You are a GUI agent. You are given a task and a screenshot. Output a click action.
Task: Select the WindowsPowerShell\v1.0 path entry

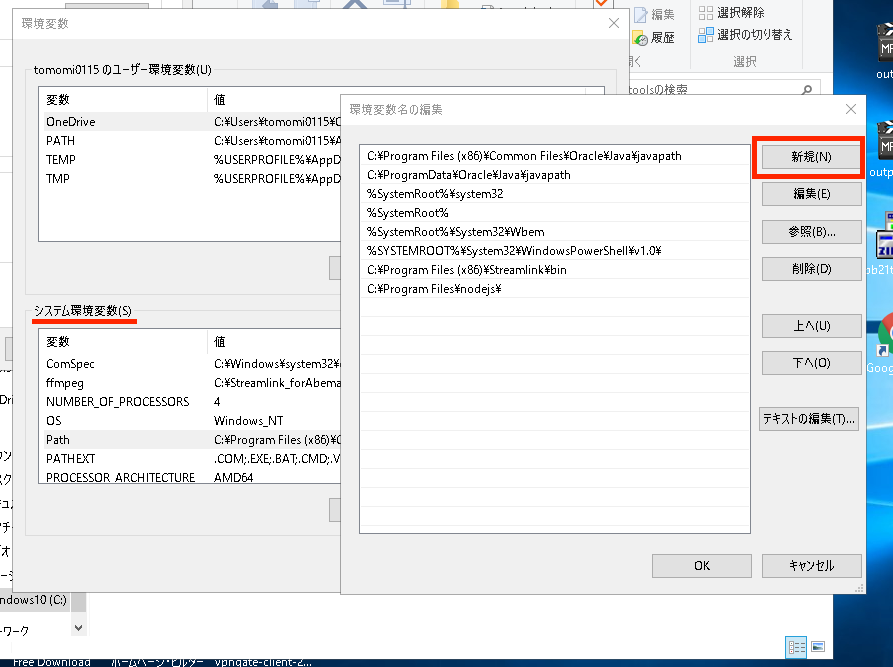tap(555, 251)
